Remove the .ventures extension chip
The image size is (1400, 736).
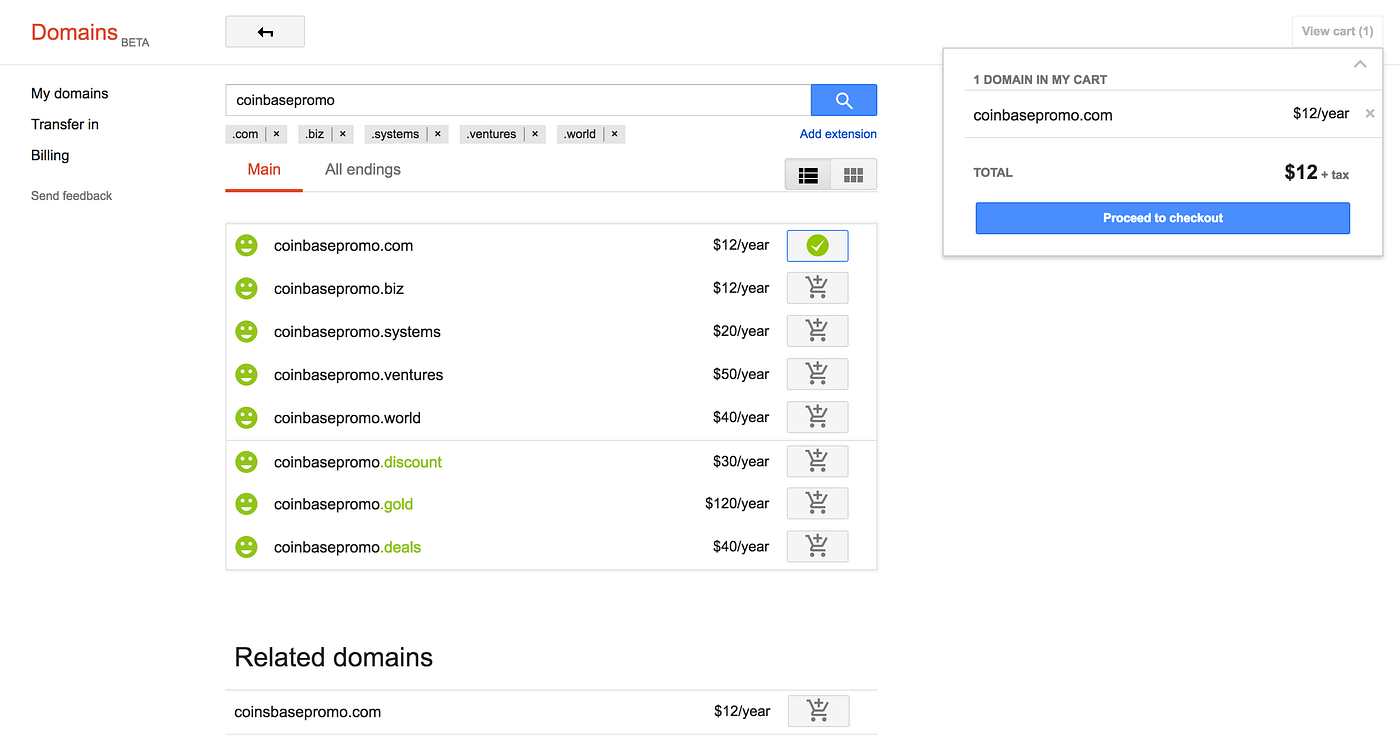click(x=535, y=134)
